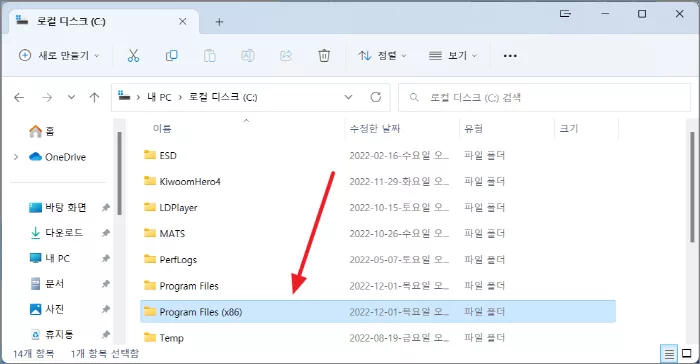This screenshot has width=700, height=364.
Task: Select the MATS folder
Action: pyautogui.click(x=378, y=233)
